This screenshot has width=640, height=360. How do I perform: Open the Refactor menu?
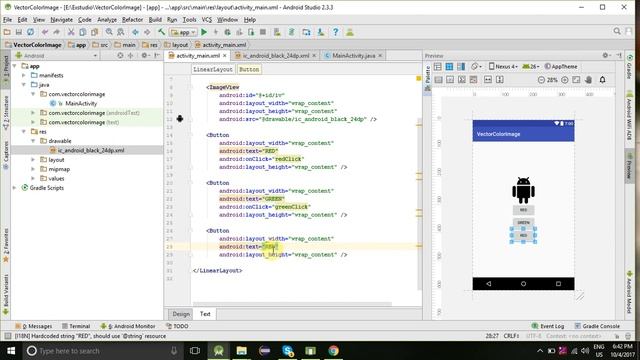click(x=132, y=20)
